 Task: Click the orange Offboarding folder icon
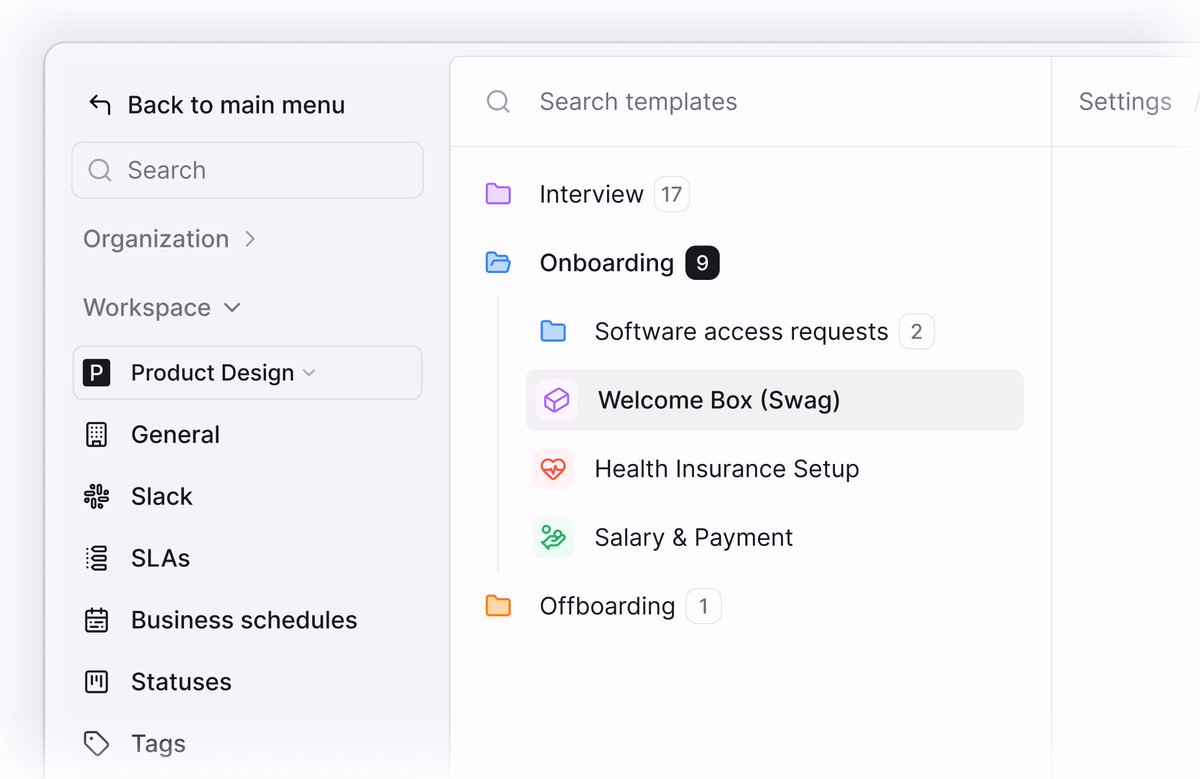click(x=498, y=606)
